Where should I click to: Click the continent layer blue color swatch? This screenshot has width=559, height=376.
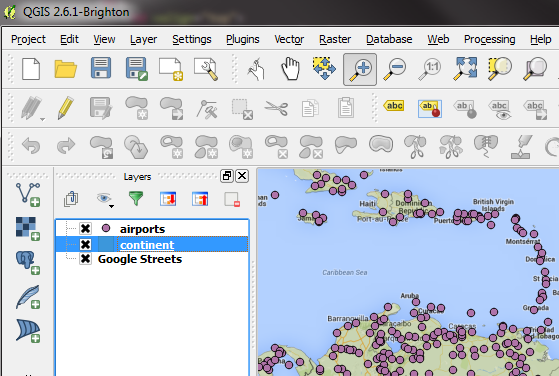[106, 244]
